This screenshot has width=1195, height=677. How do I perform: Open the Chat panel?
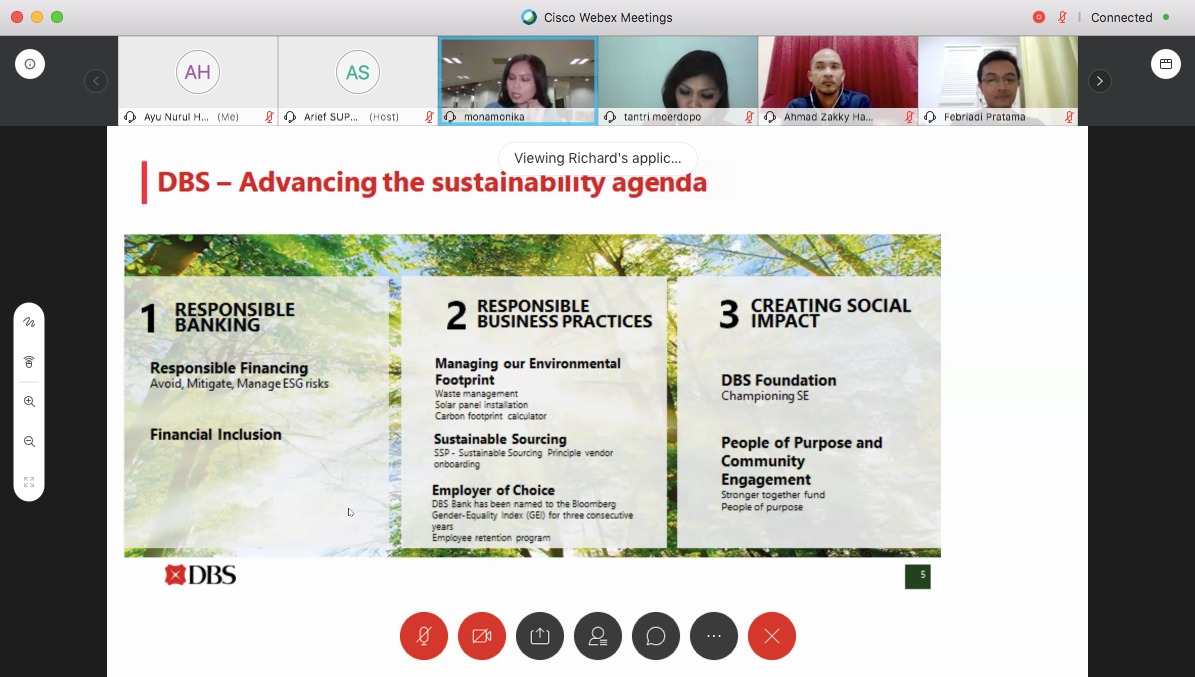coord(655,636)
